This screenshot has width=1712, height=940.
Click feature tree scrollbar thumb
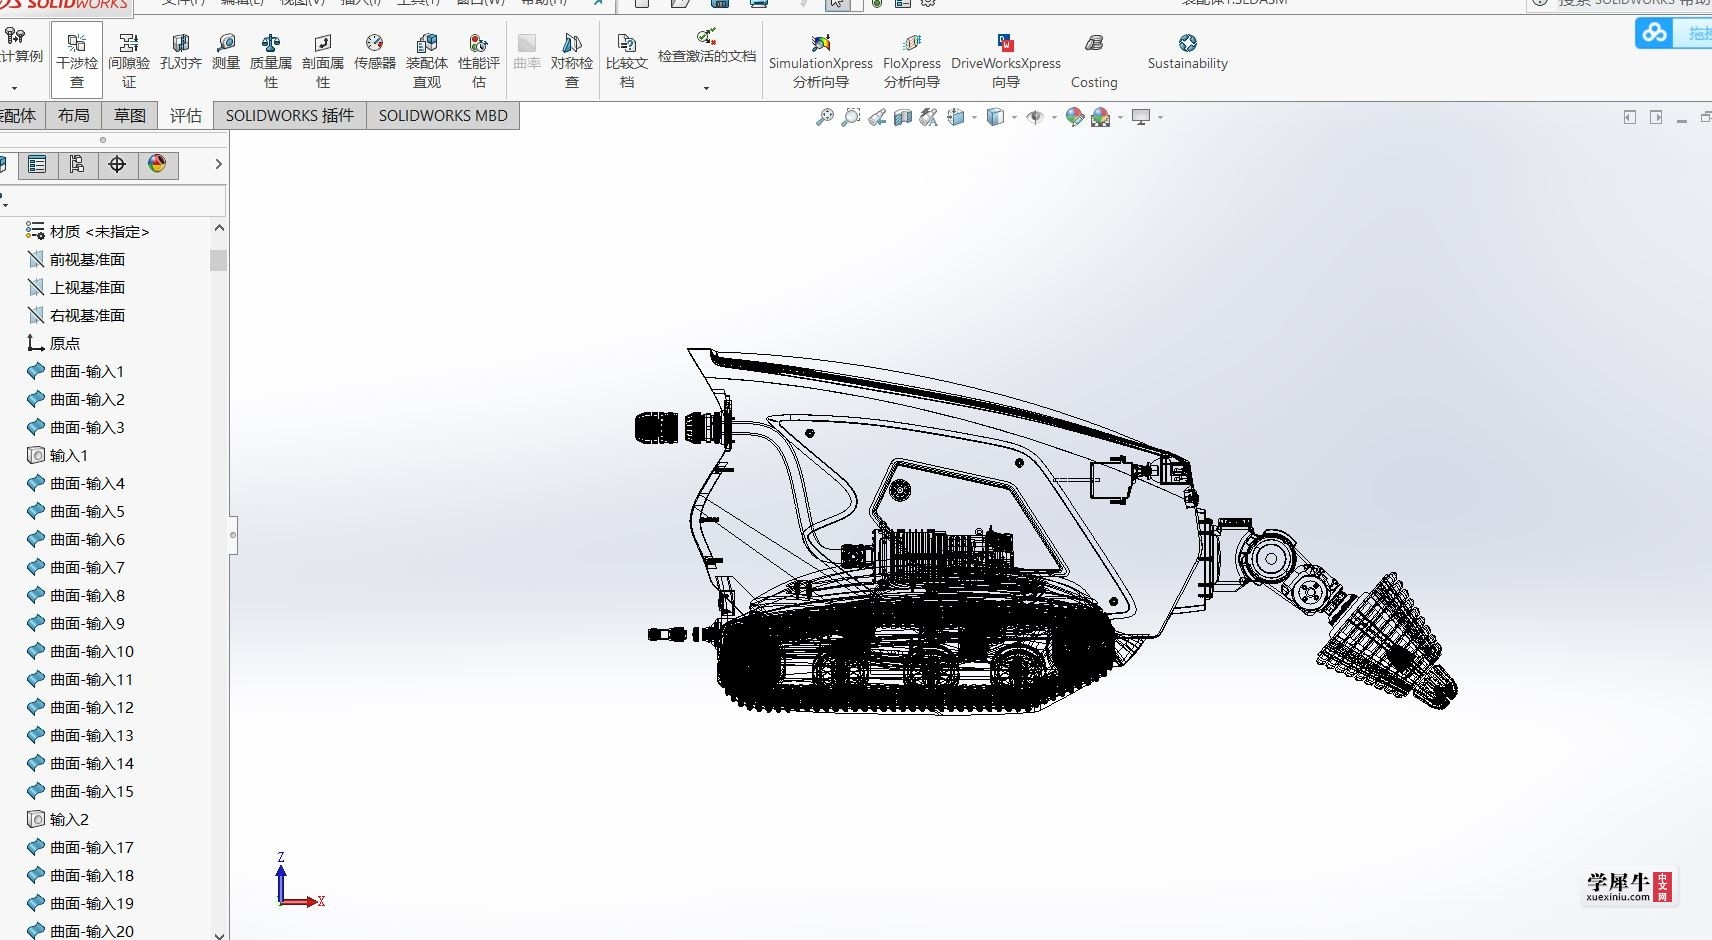click(218, 260)
